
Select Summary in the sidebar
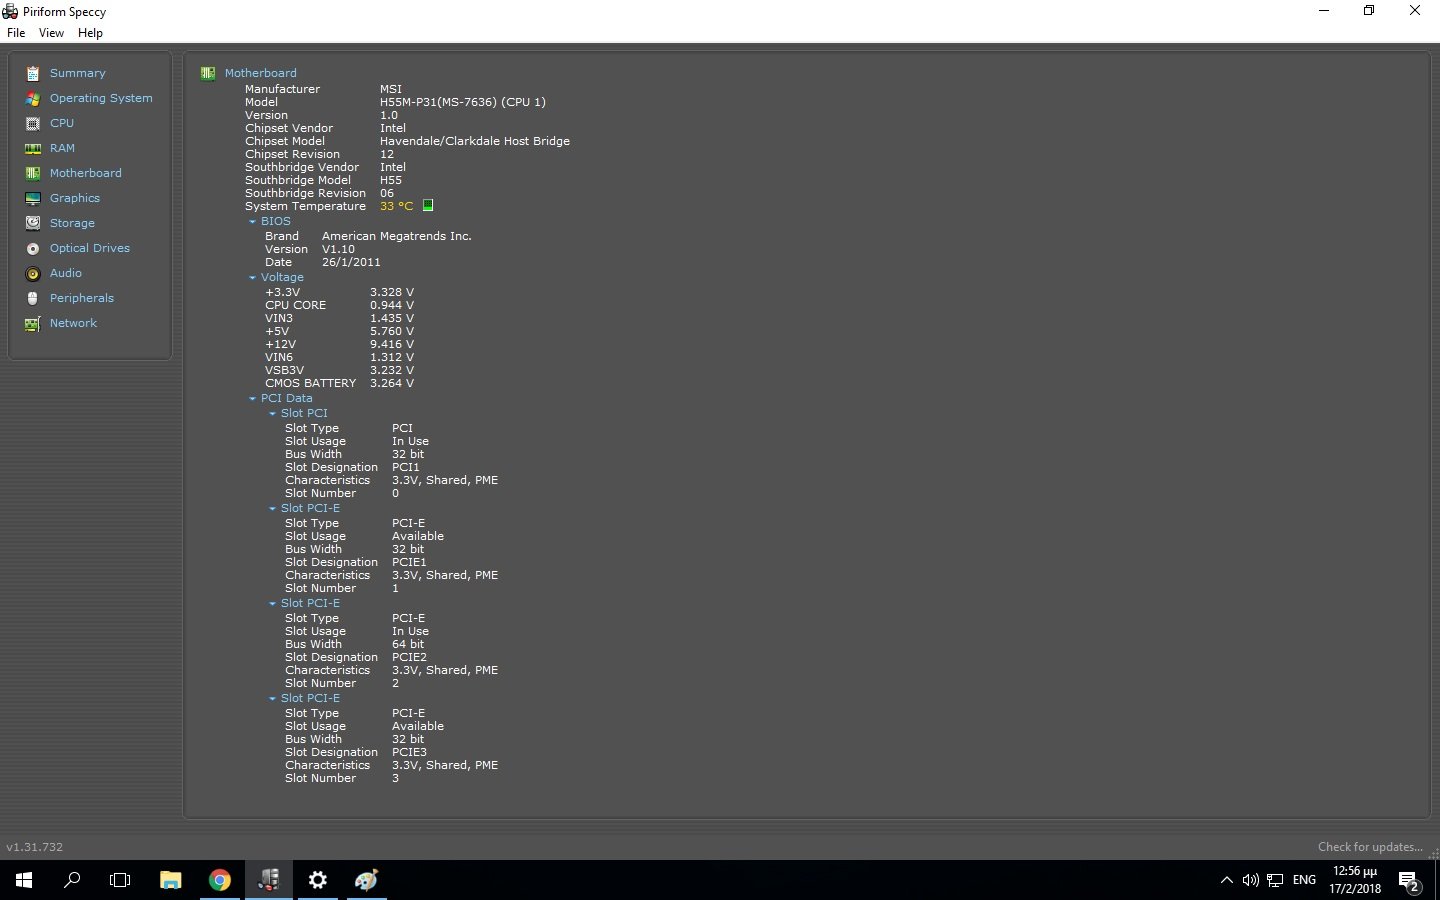[77, 73]
